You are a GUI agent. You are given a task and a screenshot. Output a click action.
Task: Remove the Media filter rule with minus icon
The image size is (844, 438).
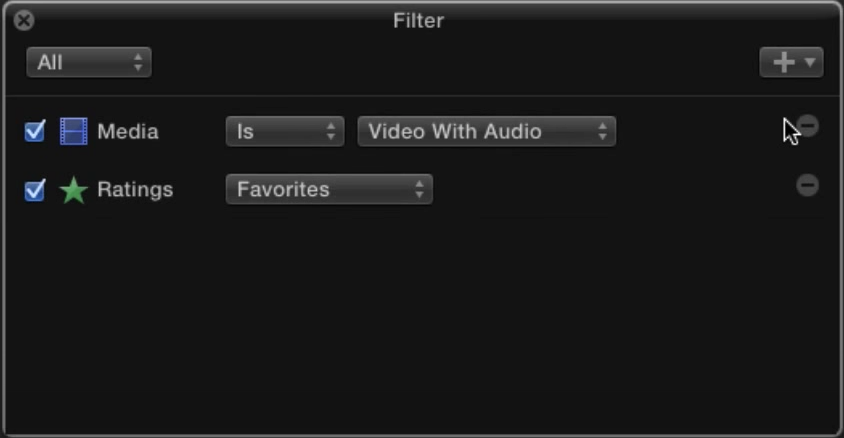click(807, 126)
